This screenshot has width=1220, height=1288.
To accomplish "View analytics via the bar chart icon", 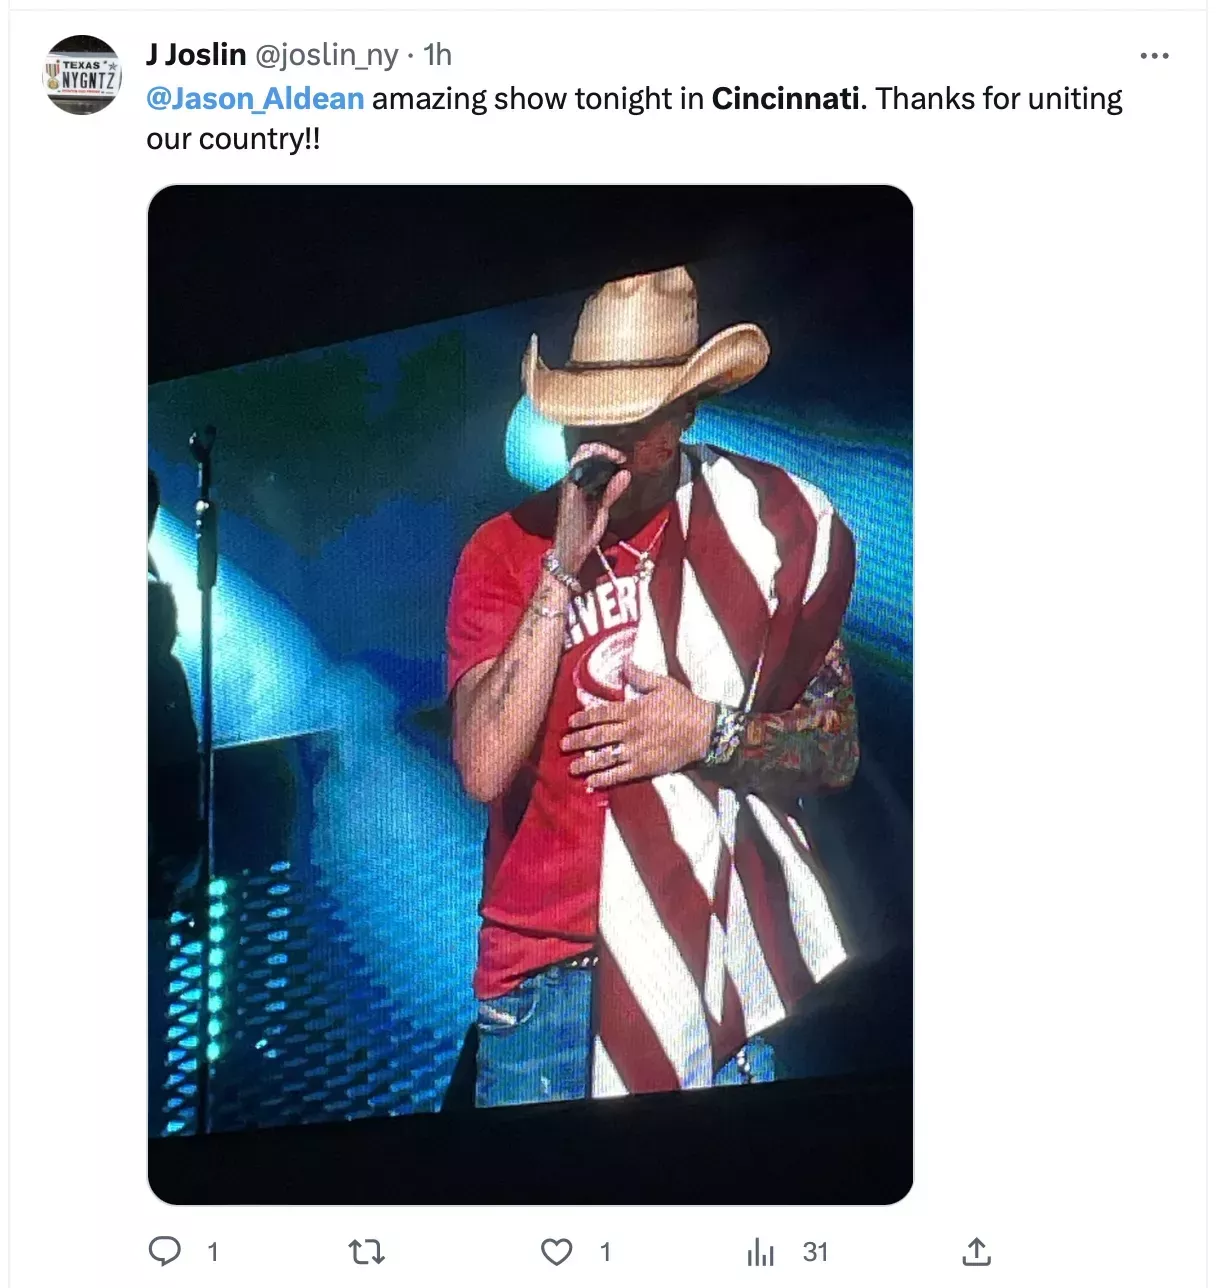I will pyautogui.click(x=761, y=1251).
